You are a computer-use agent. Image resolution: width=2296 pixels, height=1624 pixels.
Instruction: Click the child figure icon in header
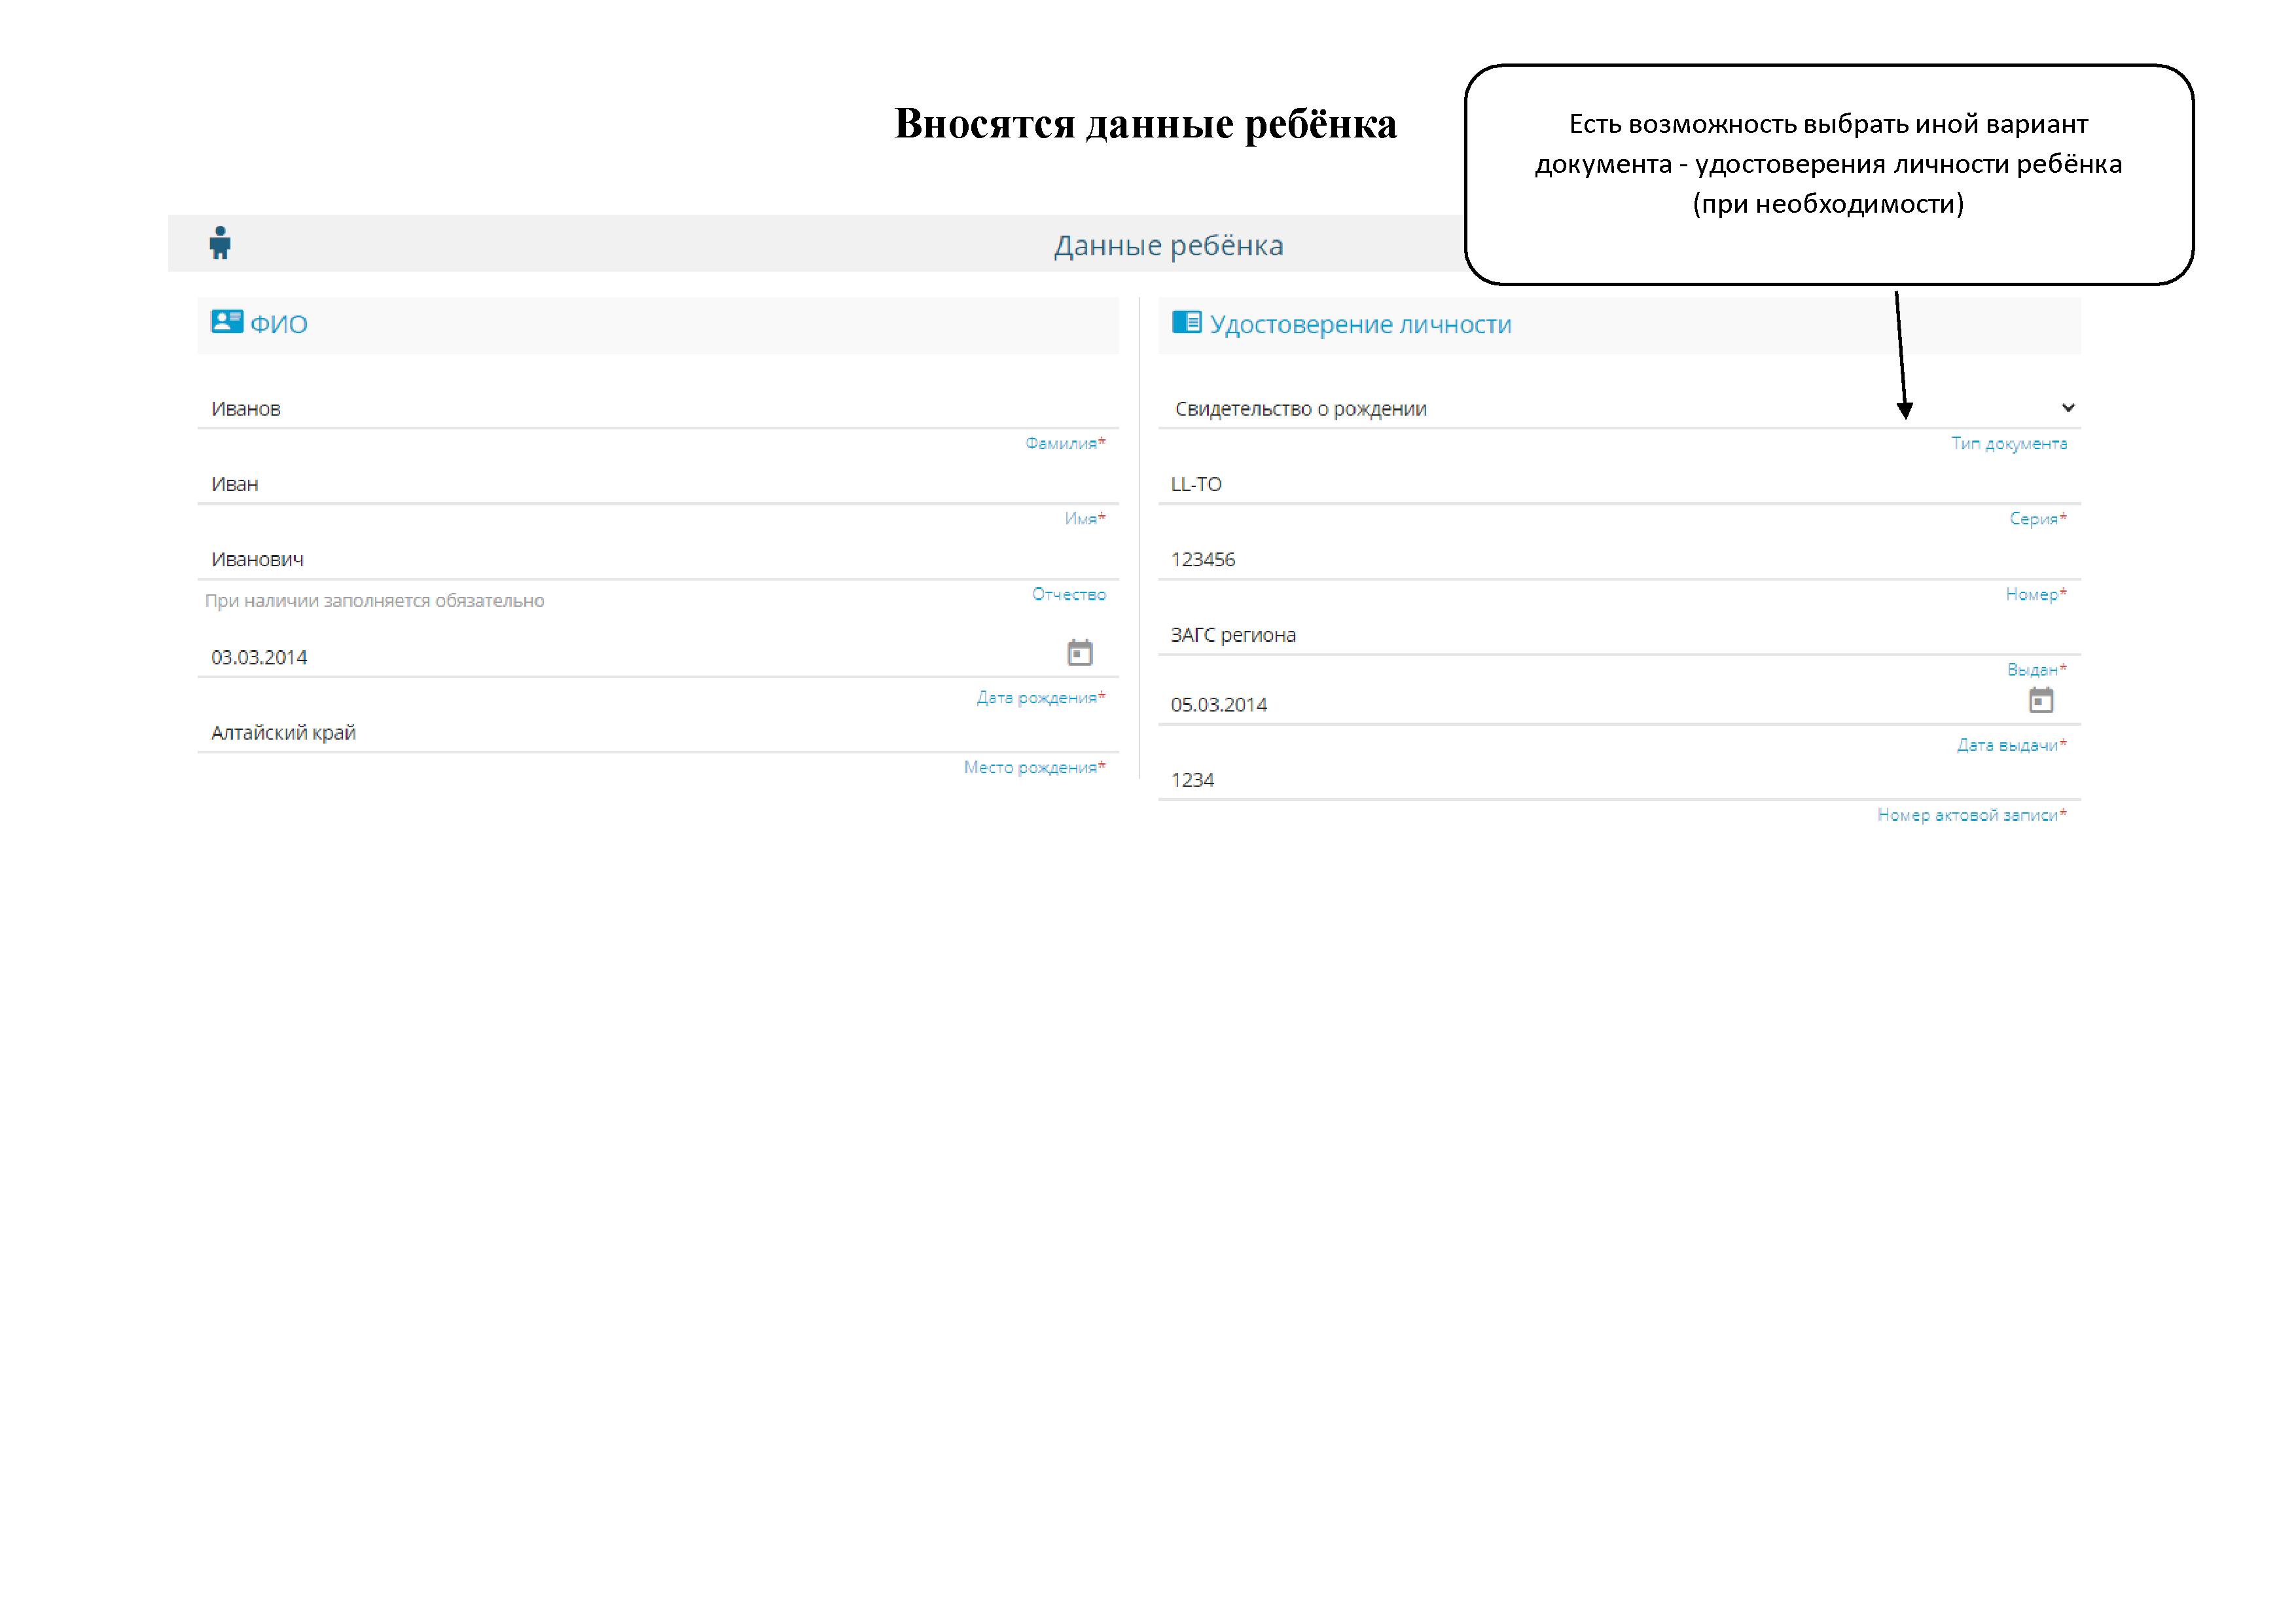(220, 243)
